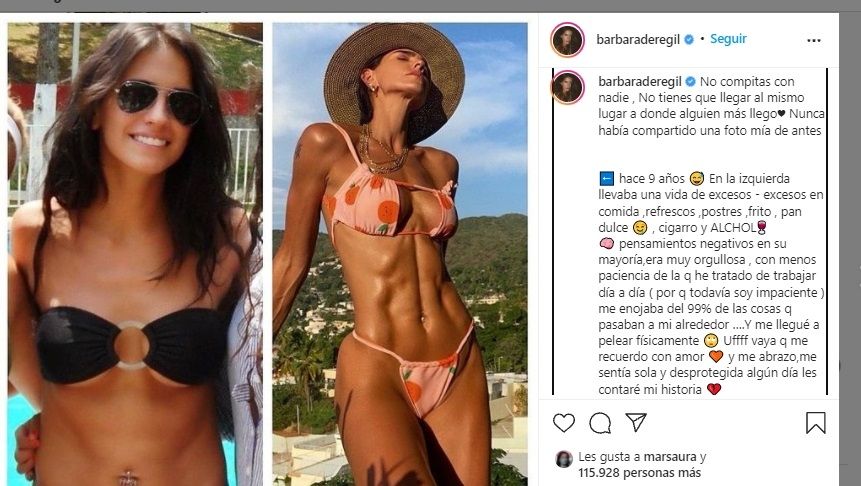Select the profile avatar beside the caption
Screen dimensions: 861x486
568,87
